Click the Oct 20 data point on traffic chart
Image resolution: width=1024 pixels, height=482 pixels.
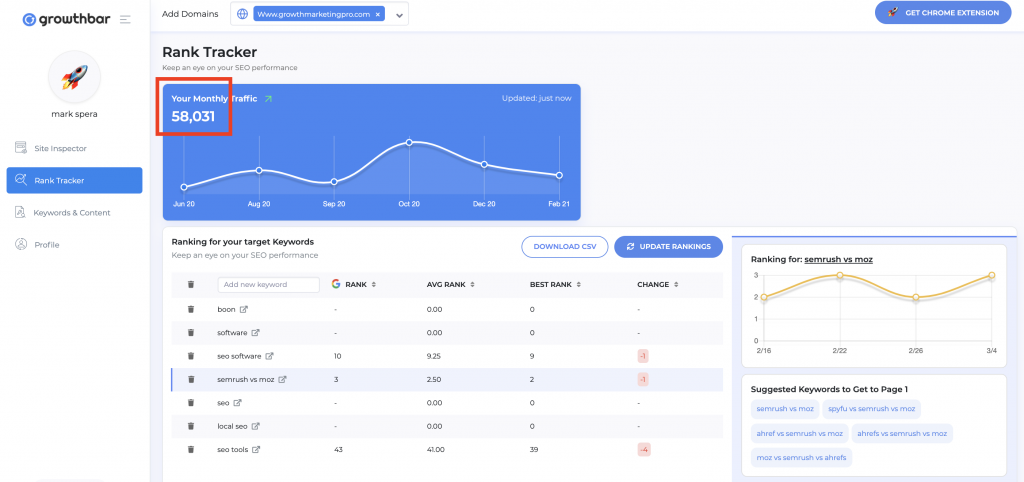tap(409, 142)
